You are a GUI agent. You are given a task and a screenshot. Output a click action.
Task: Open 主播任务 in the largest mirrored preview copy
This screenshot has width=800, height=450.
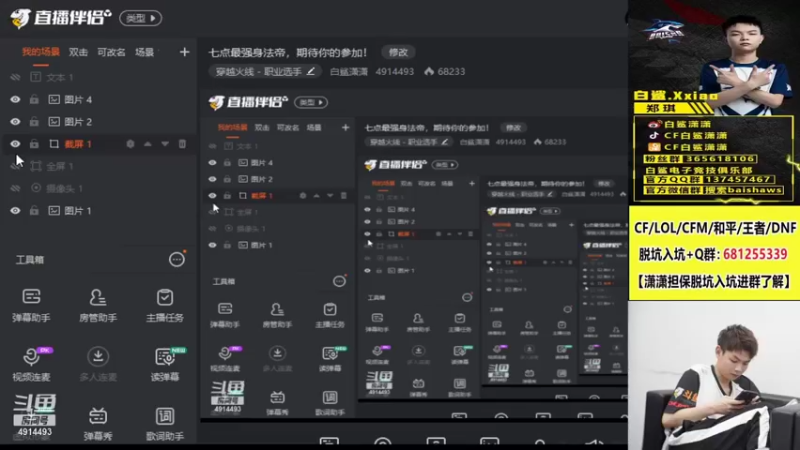coord(330,315)
